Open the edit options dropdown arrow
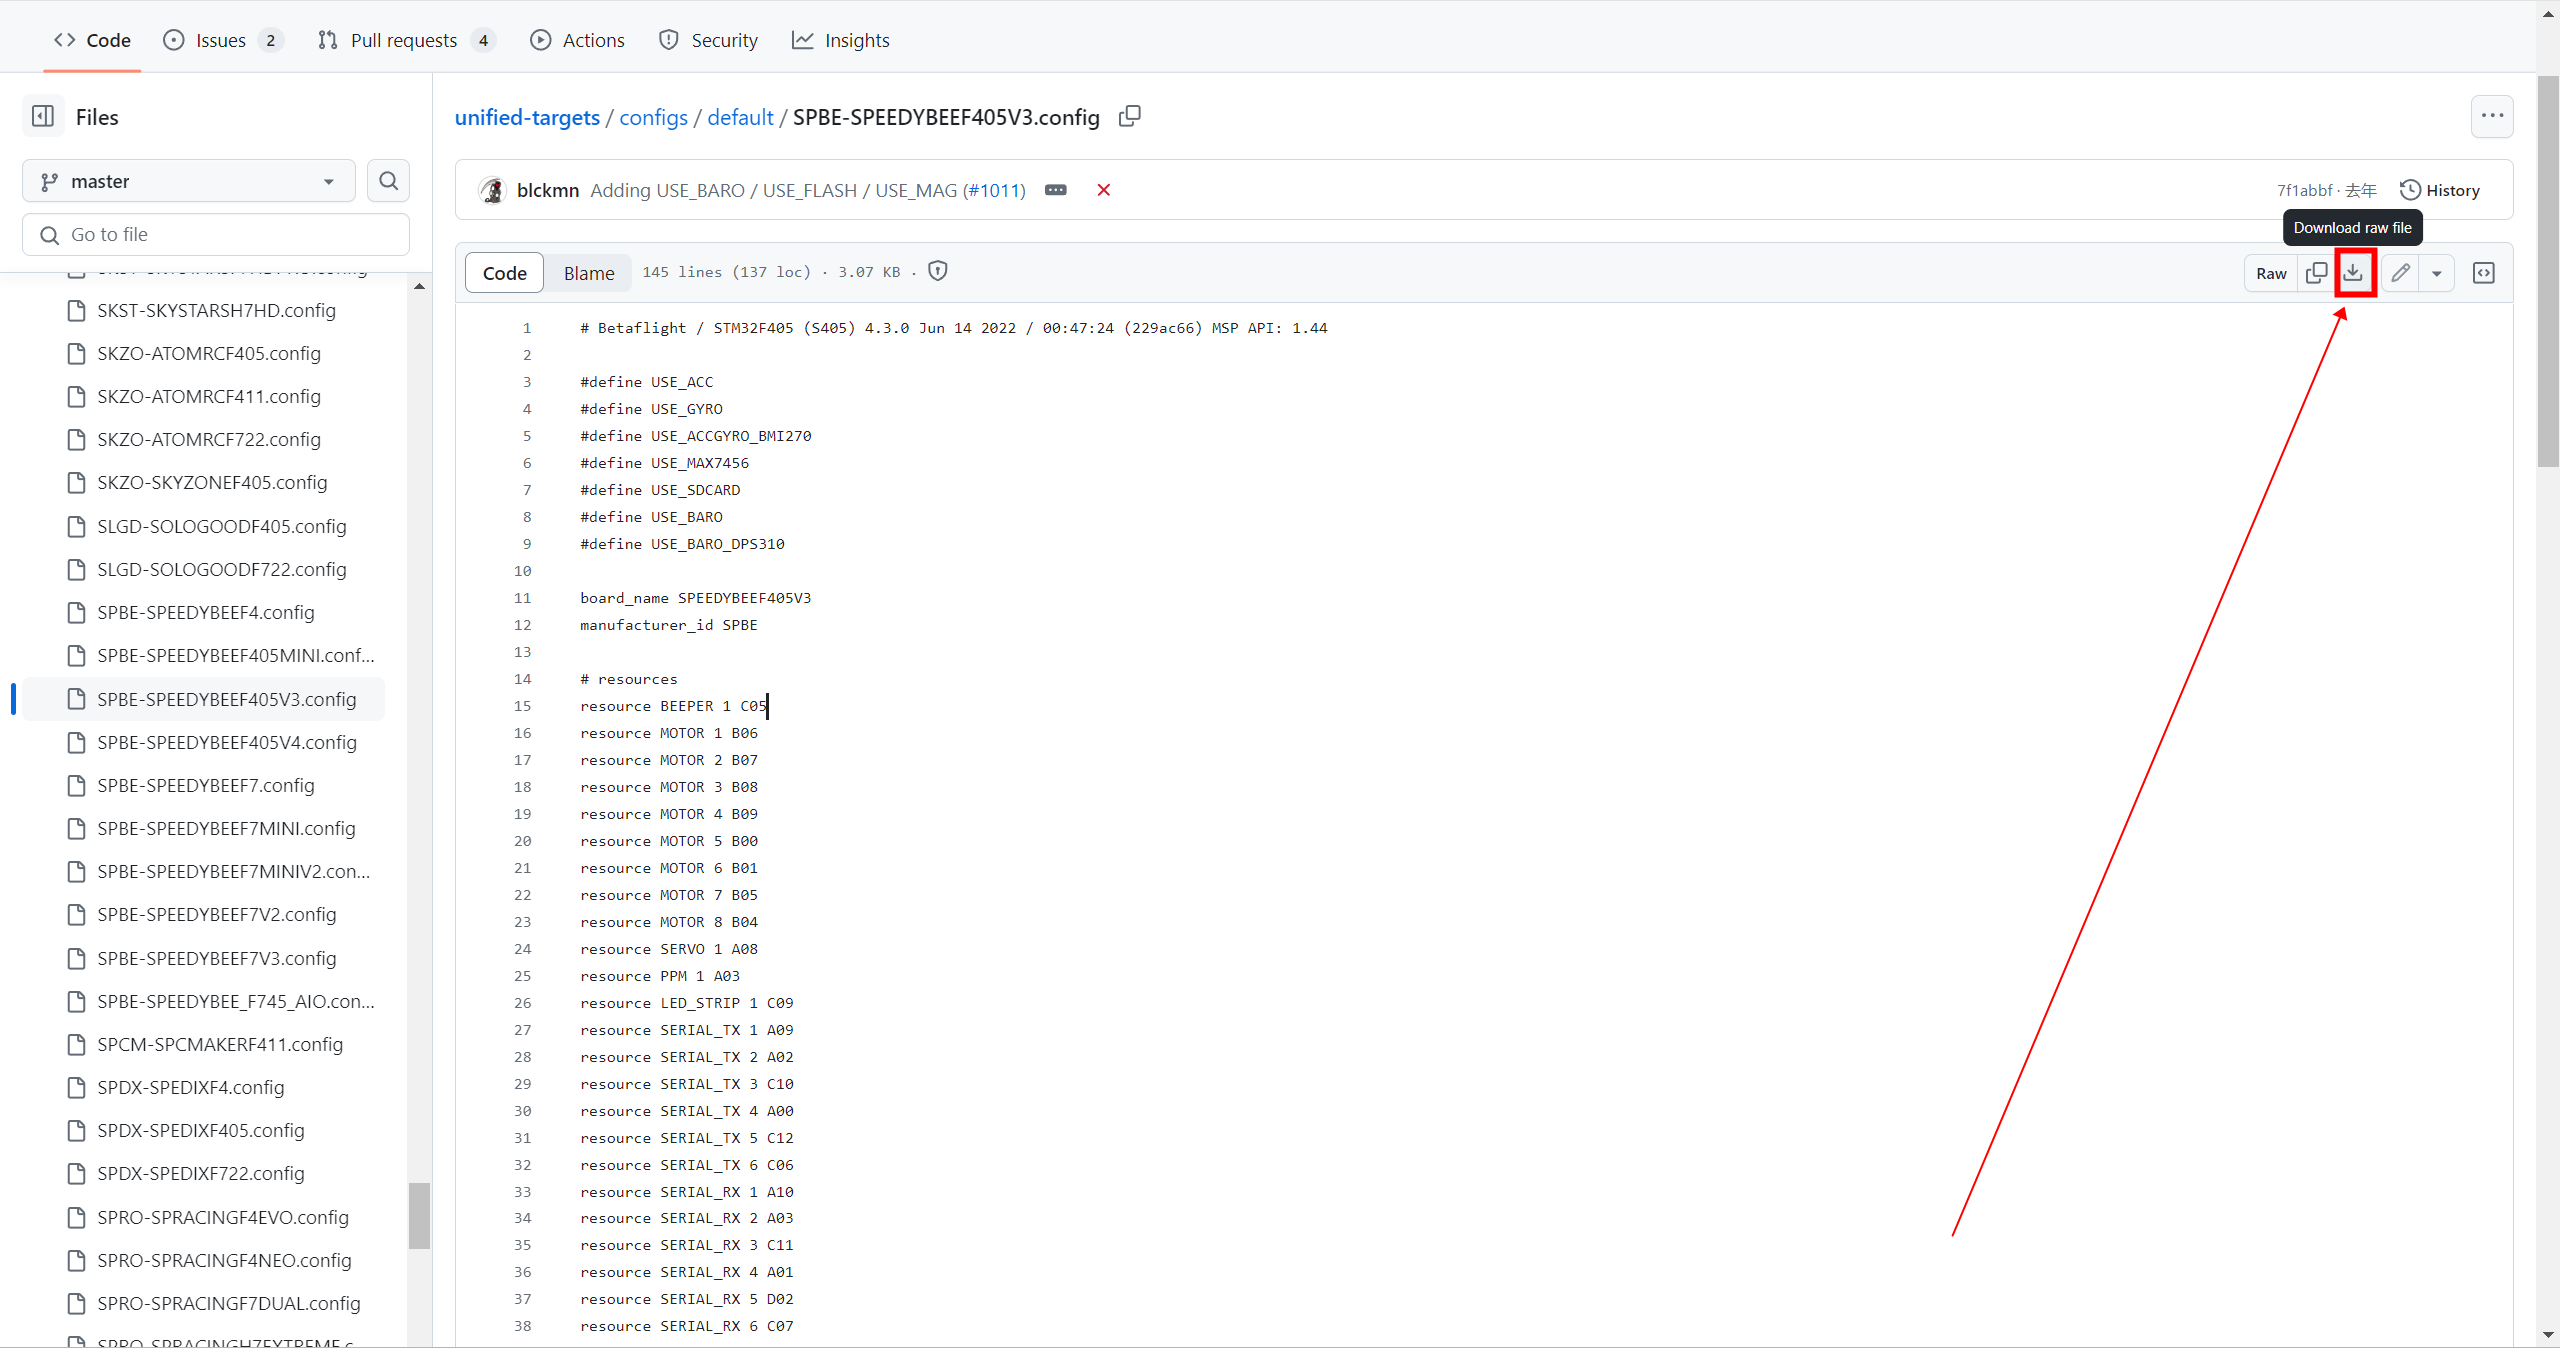 pyautogui.click(x=2437, y=273)
